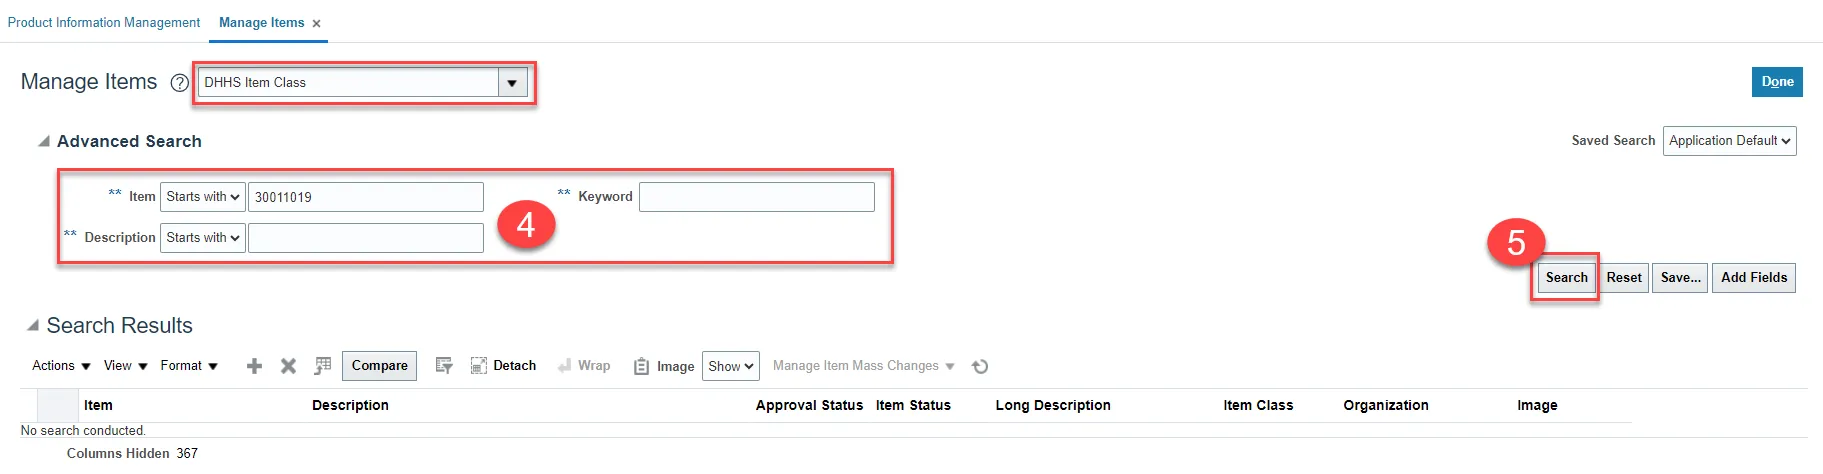Screen dimensions: 1823x474
Task: Close the Manage Items tab
Action: [x=317, y=23]
